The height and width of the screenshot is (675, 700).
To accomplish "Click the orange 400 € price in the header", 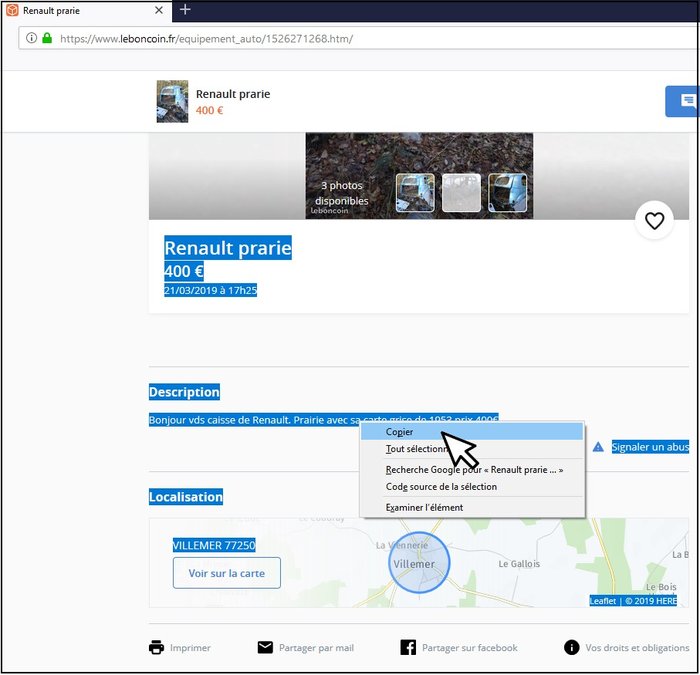I will [209, 110].
